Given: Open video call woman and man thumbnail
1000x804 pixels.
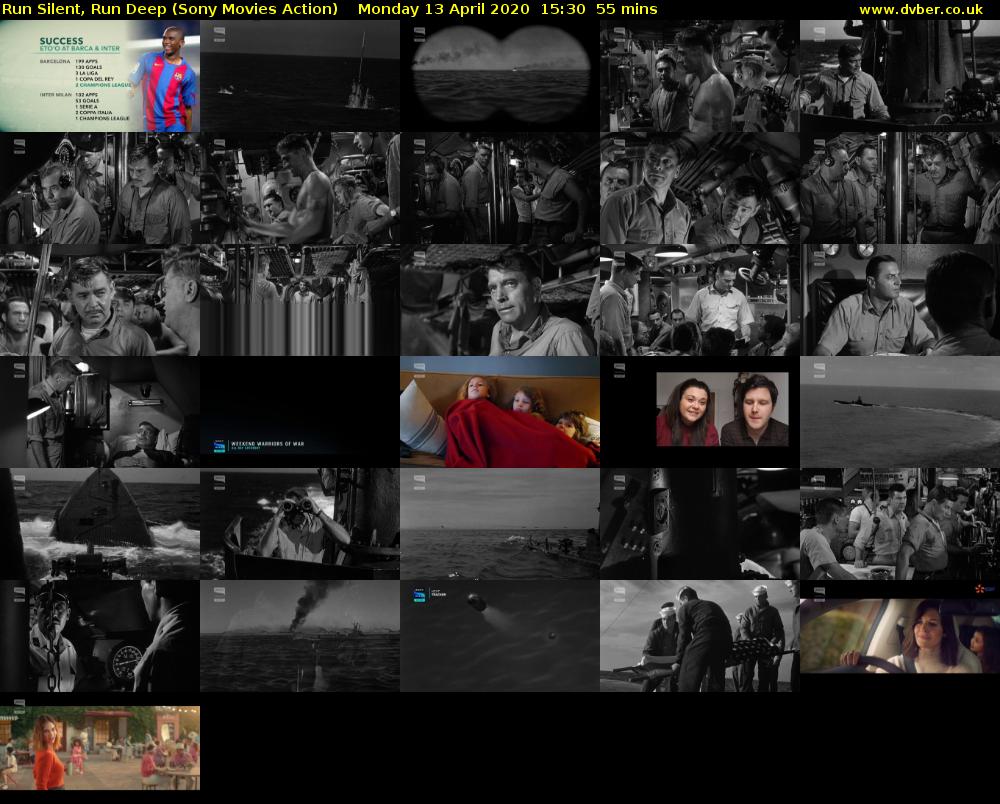Looking at the screenshot, I should click(700, 412).
